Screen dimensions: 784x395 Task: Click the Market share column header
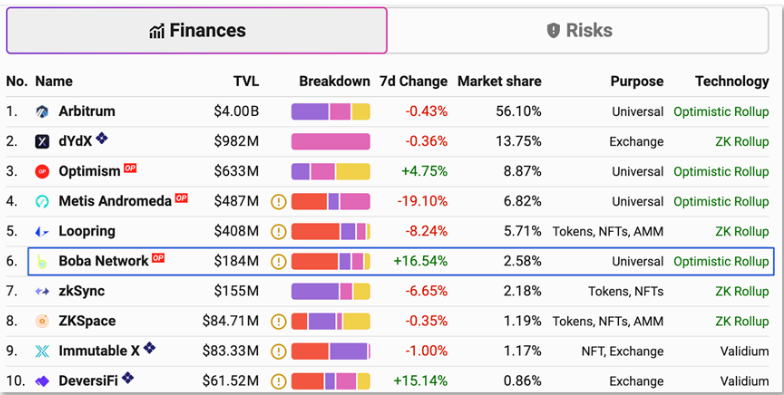(x=499, y=81)
